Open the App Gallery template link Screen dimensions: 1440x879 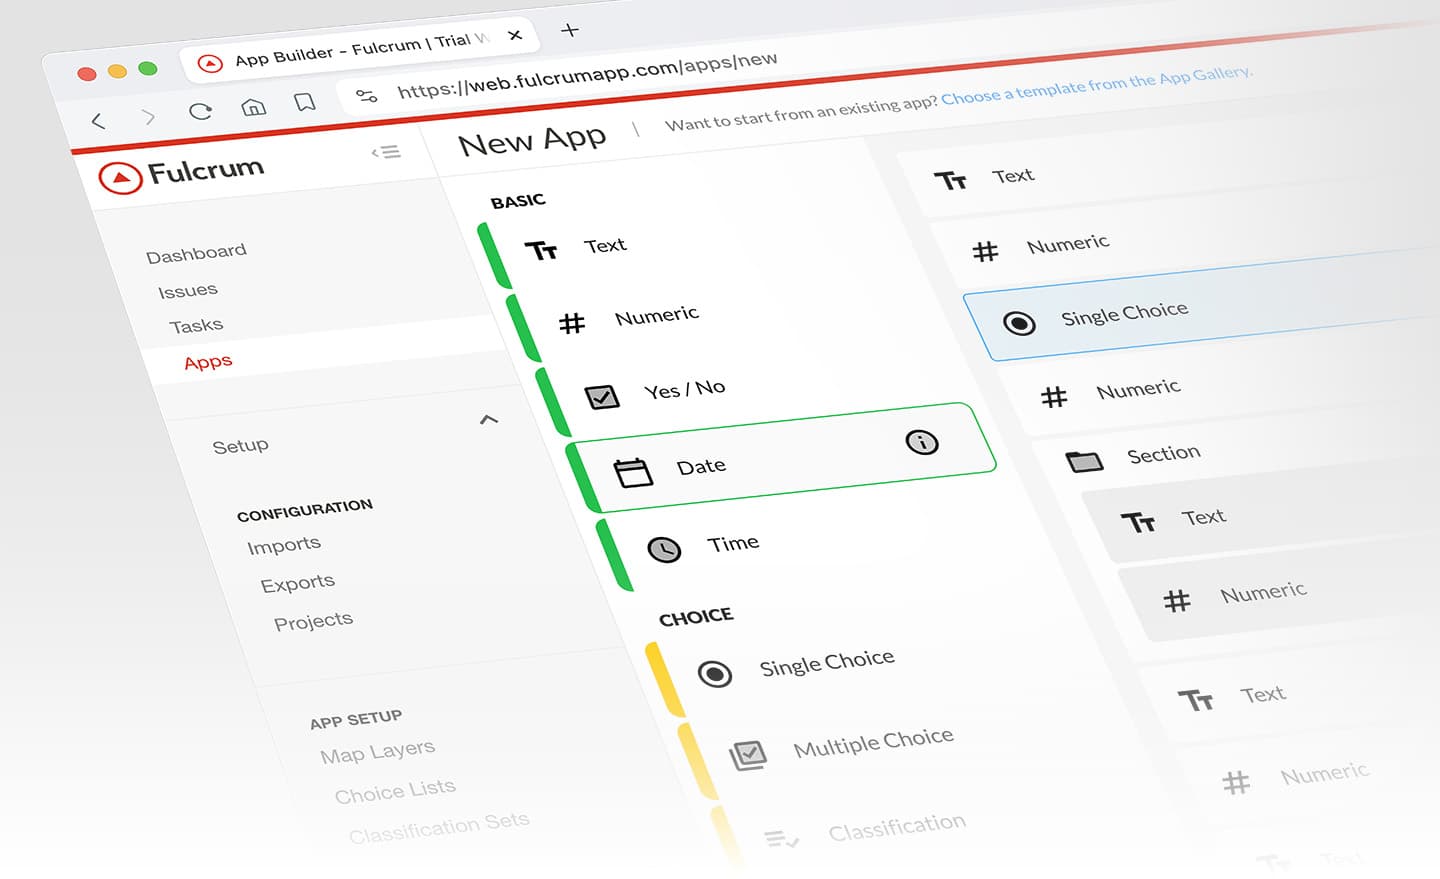[x=1096, y=85]
